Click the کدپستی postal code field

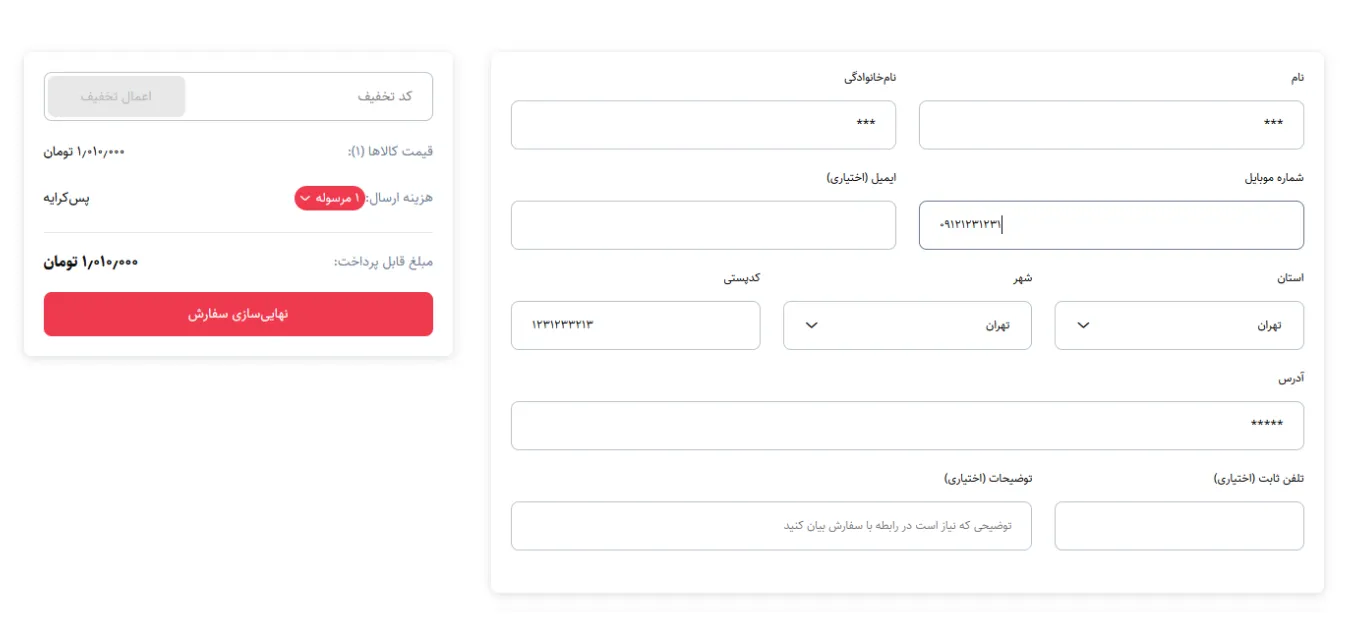point(635,325)
